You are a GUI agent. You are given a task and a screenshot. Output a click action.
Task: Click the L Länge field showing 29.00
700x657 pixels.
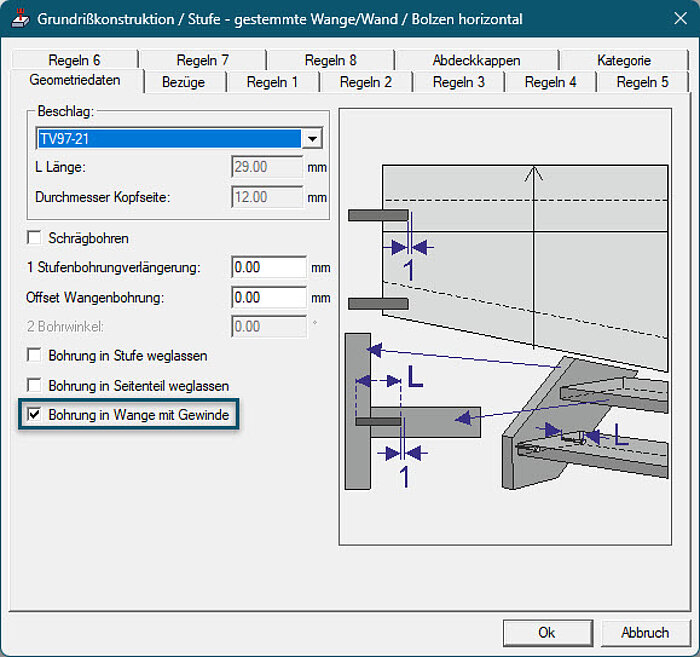click(x=267, y=167)
